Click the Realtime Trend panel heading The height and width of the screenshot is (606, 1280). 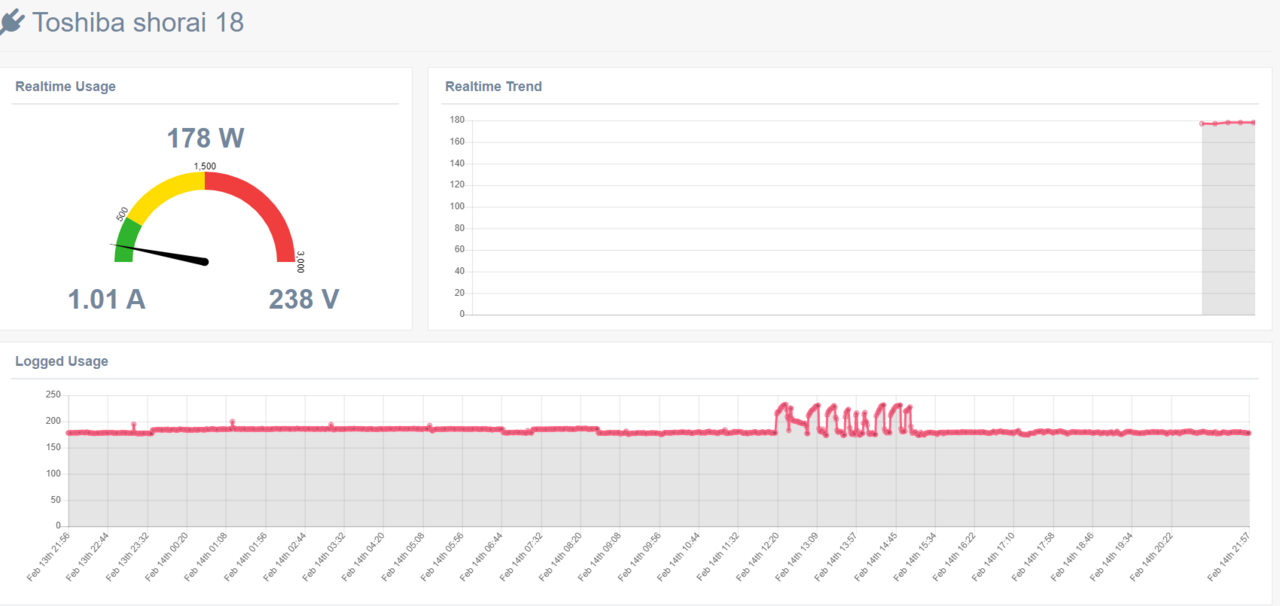point(493,86)
